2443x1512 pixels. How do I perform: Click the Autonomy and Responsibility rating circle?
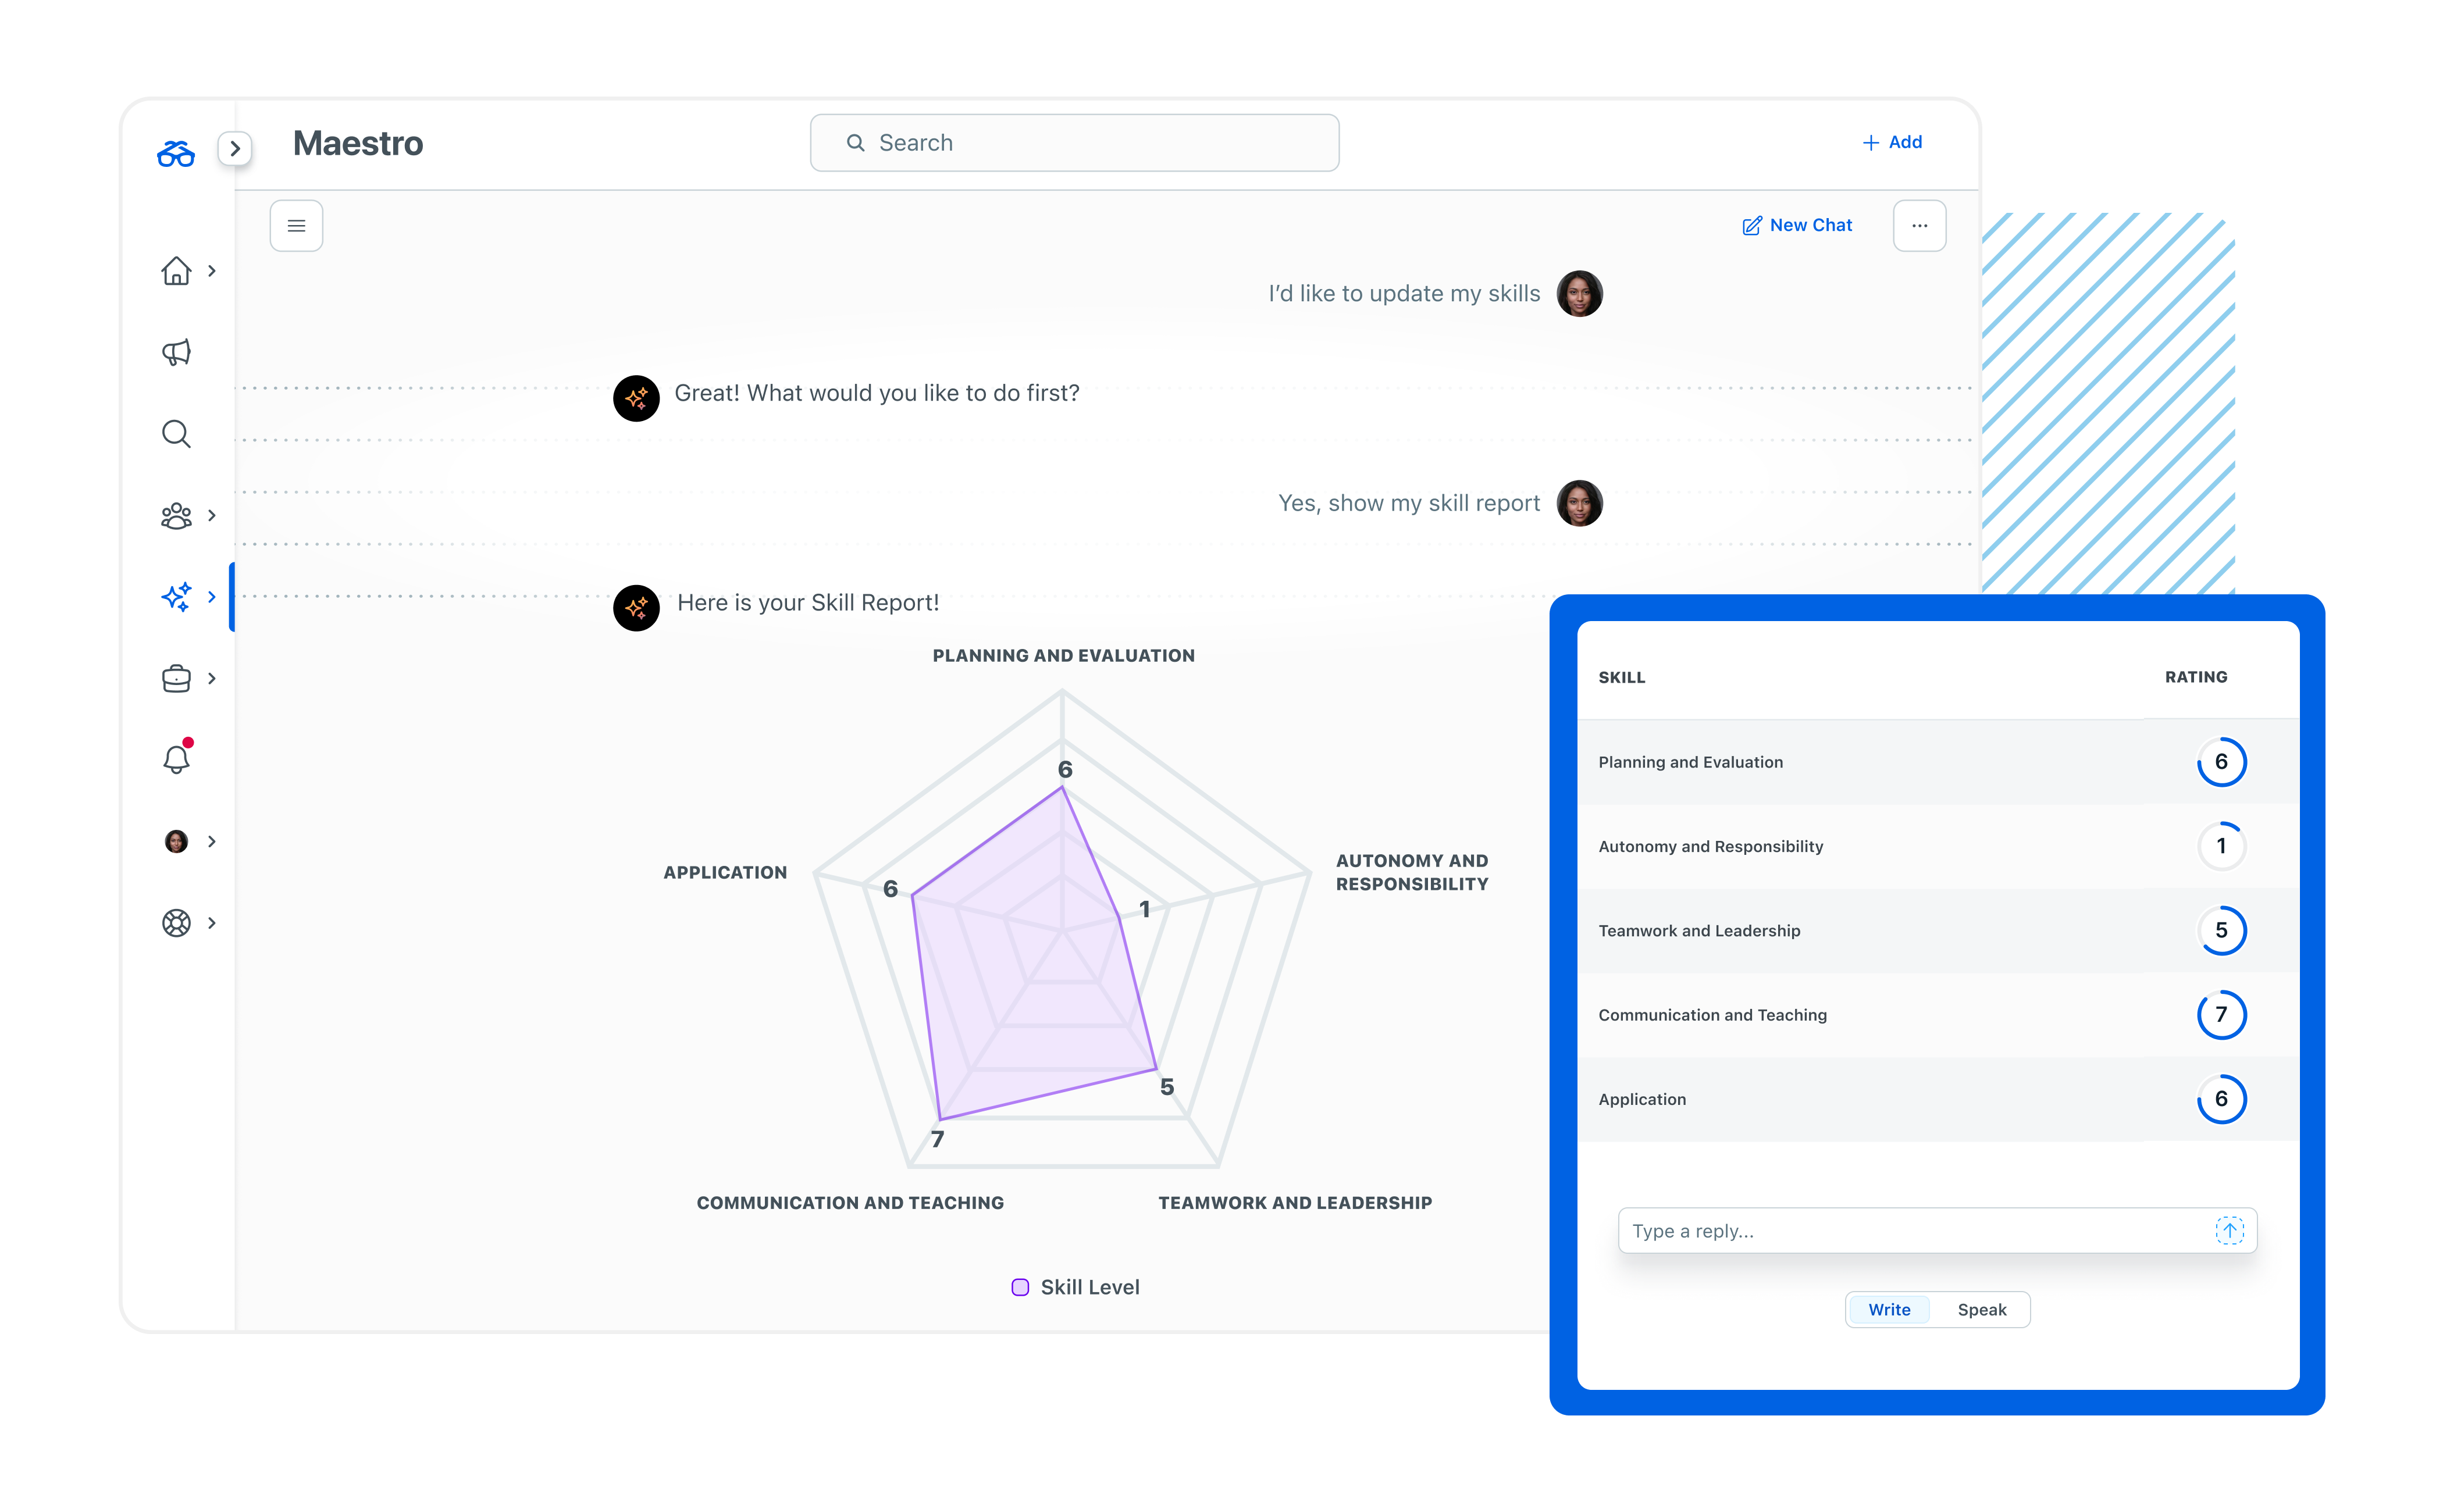2221,846
